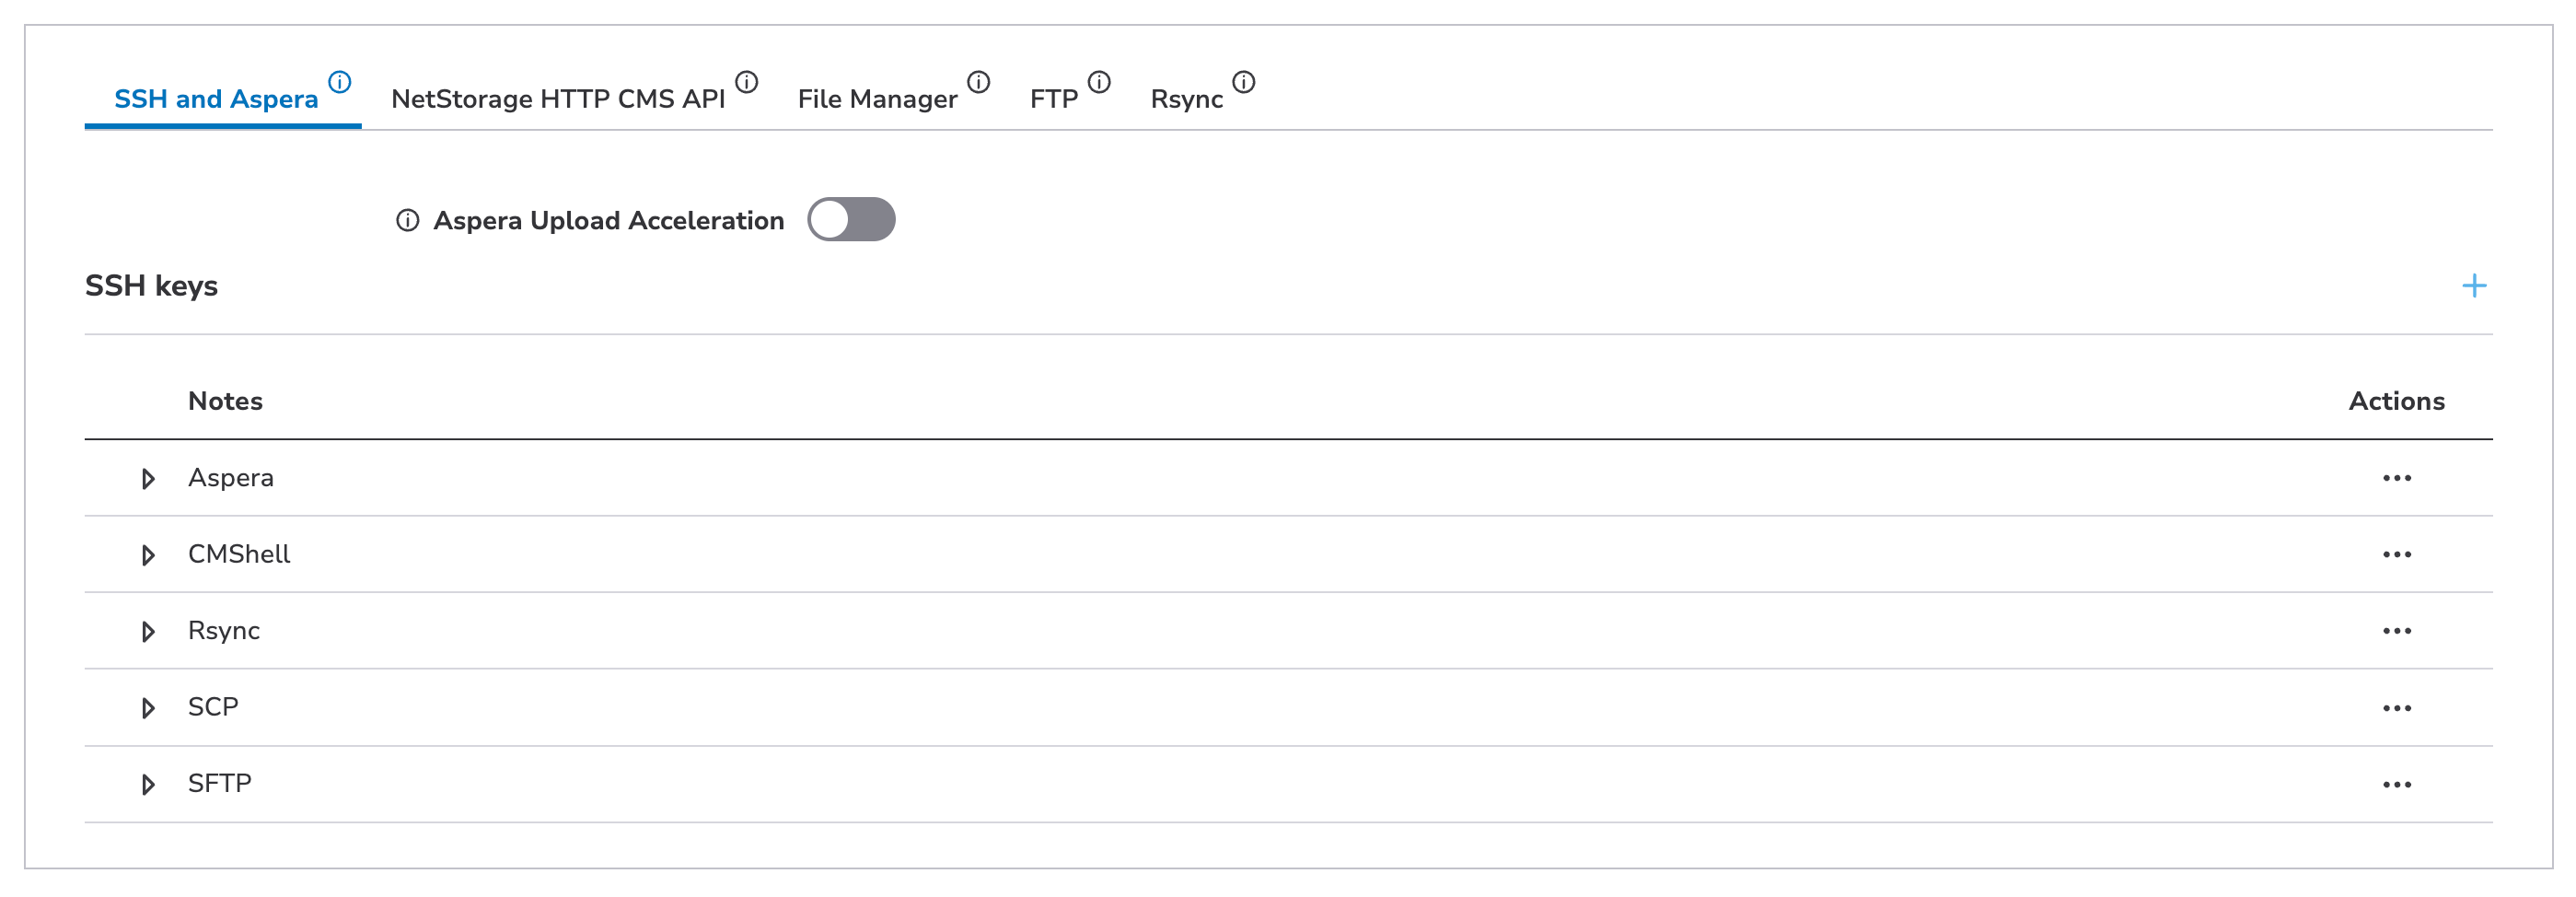Open the File Manager tab
The height and width of the screenshot is (897, 2576).
click(x=877, y=99)
